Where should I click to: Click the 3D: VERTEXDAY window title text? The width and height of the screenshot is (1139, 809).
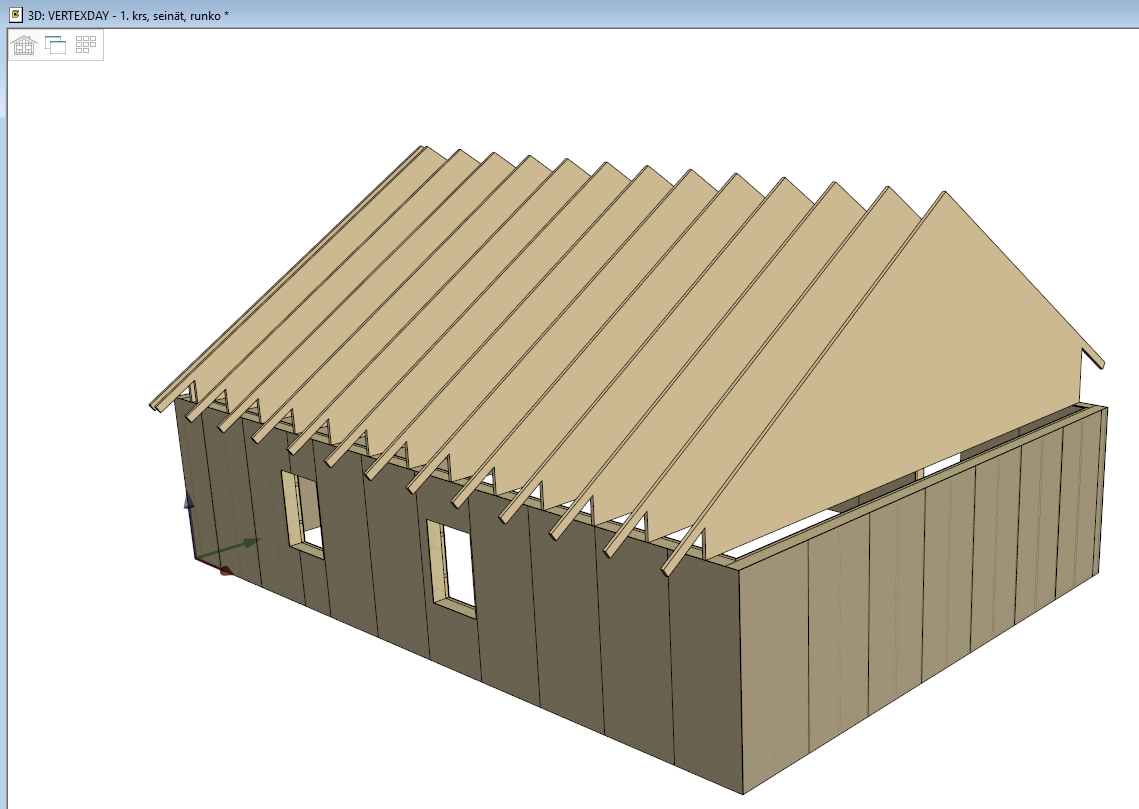(x=129, y=14)
